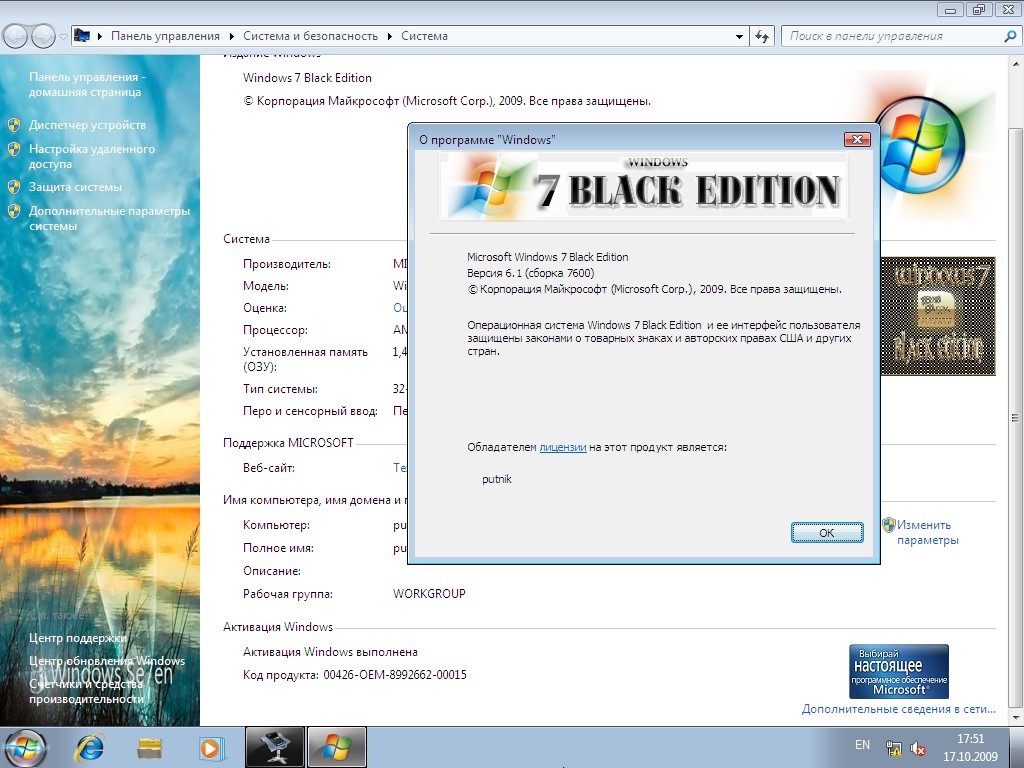This screenshot has height=768, width=1024.
Task: Click the muted volume tray icon
Action: [x=918, y=748]
